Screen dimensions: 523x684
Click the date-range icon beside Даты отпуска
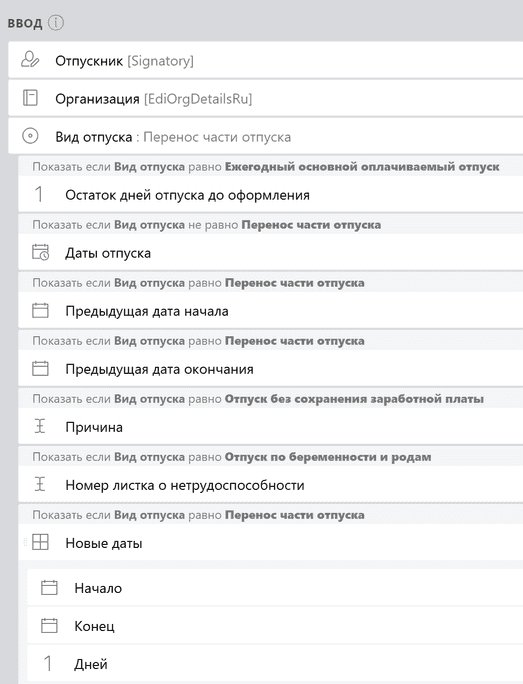pos(41,253)
